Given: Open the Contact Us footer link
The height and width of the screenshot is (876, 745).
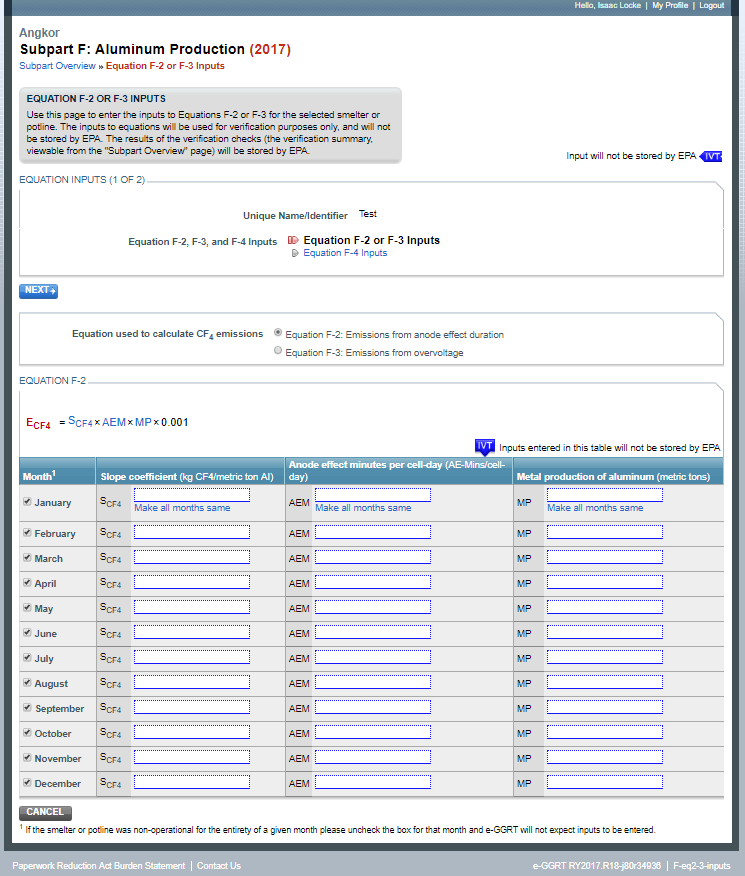Looking at the screenshot, I should pos(219,865).
